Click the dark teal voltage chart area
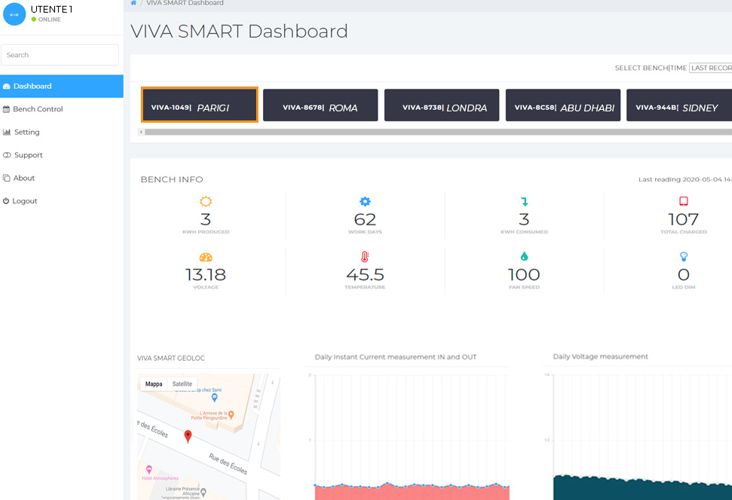This screenshot has width=732, height=500. coord(642,489)
